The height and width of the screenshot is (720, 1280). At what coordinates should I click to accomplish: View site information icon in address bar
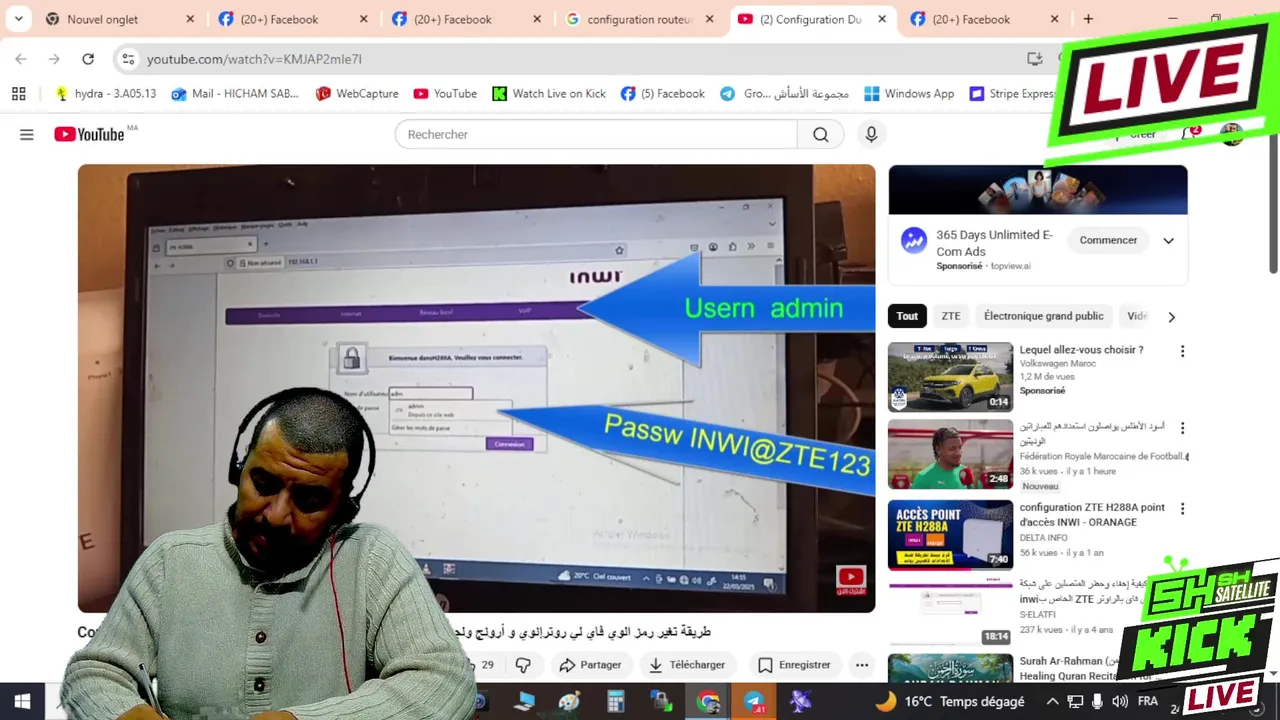tap(128, 59)
